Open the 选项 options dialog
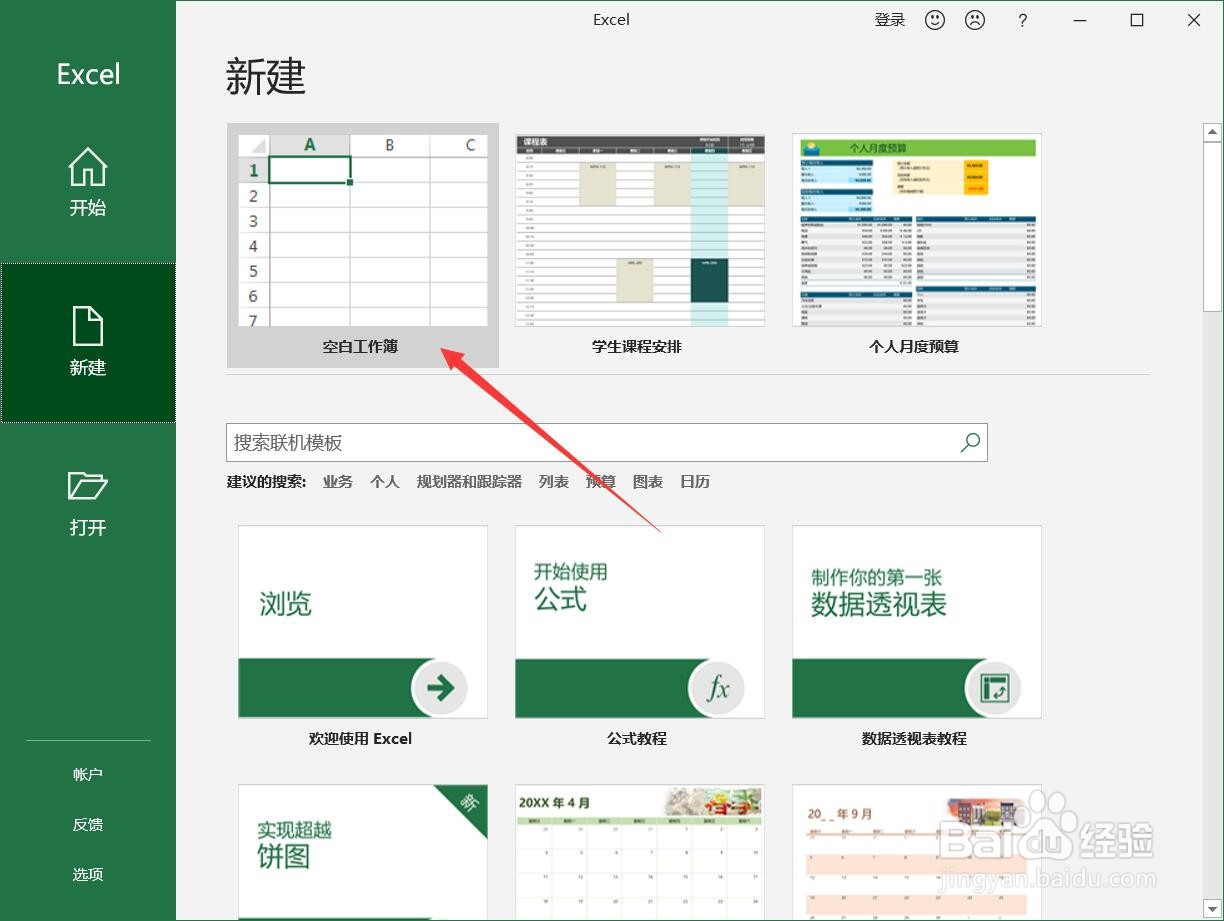This screenshot has width=1224, height=921. [88, 874]
